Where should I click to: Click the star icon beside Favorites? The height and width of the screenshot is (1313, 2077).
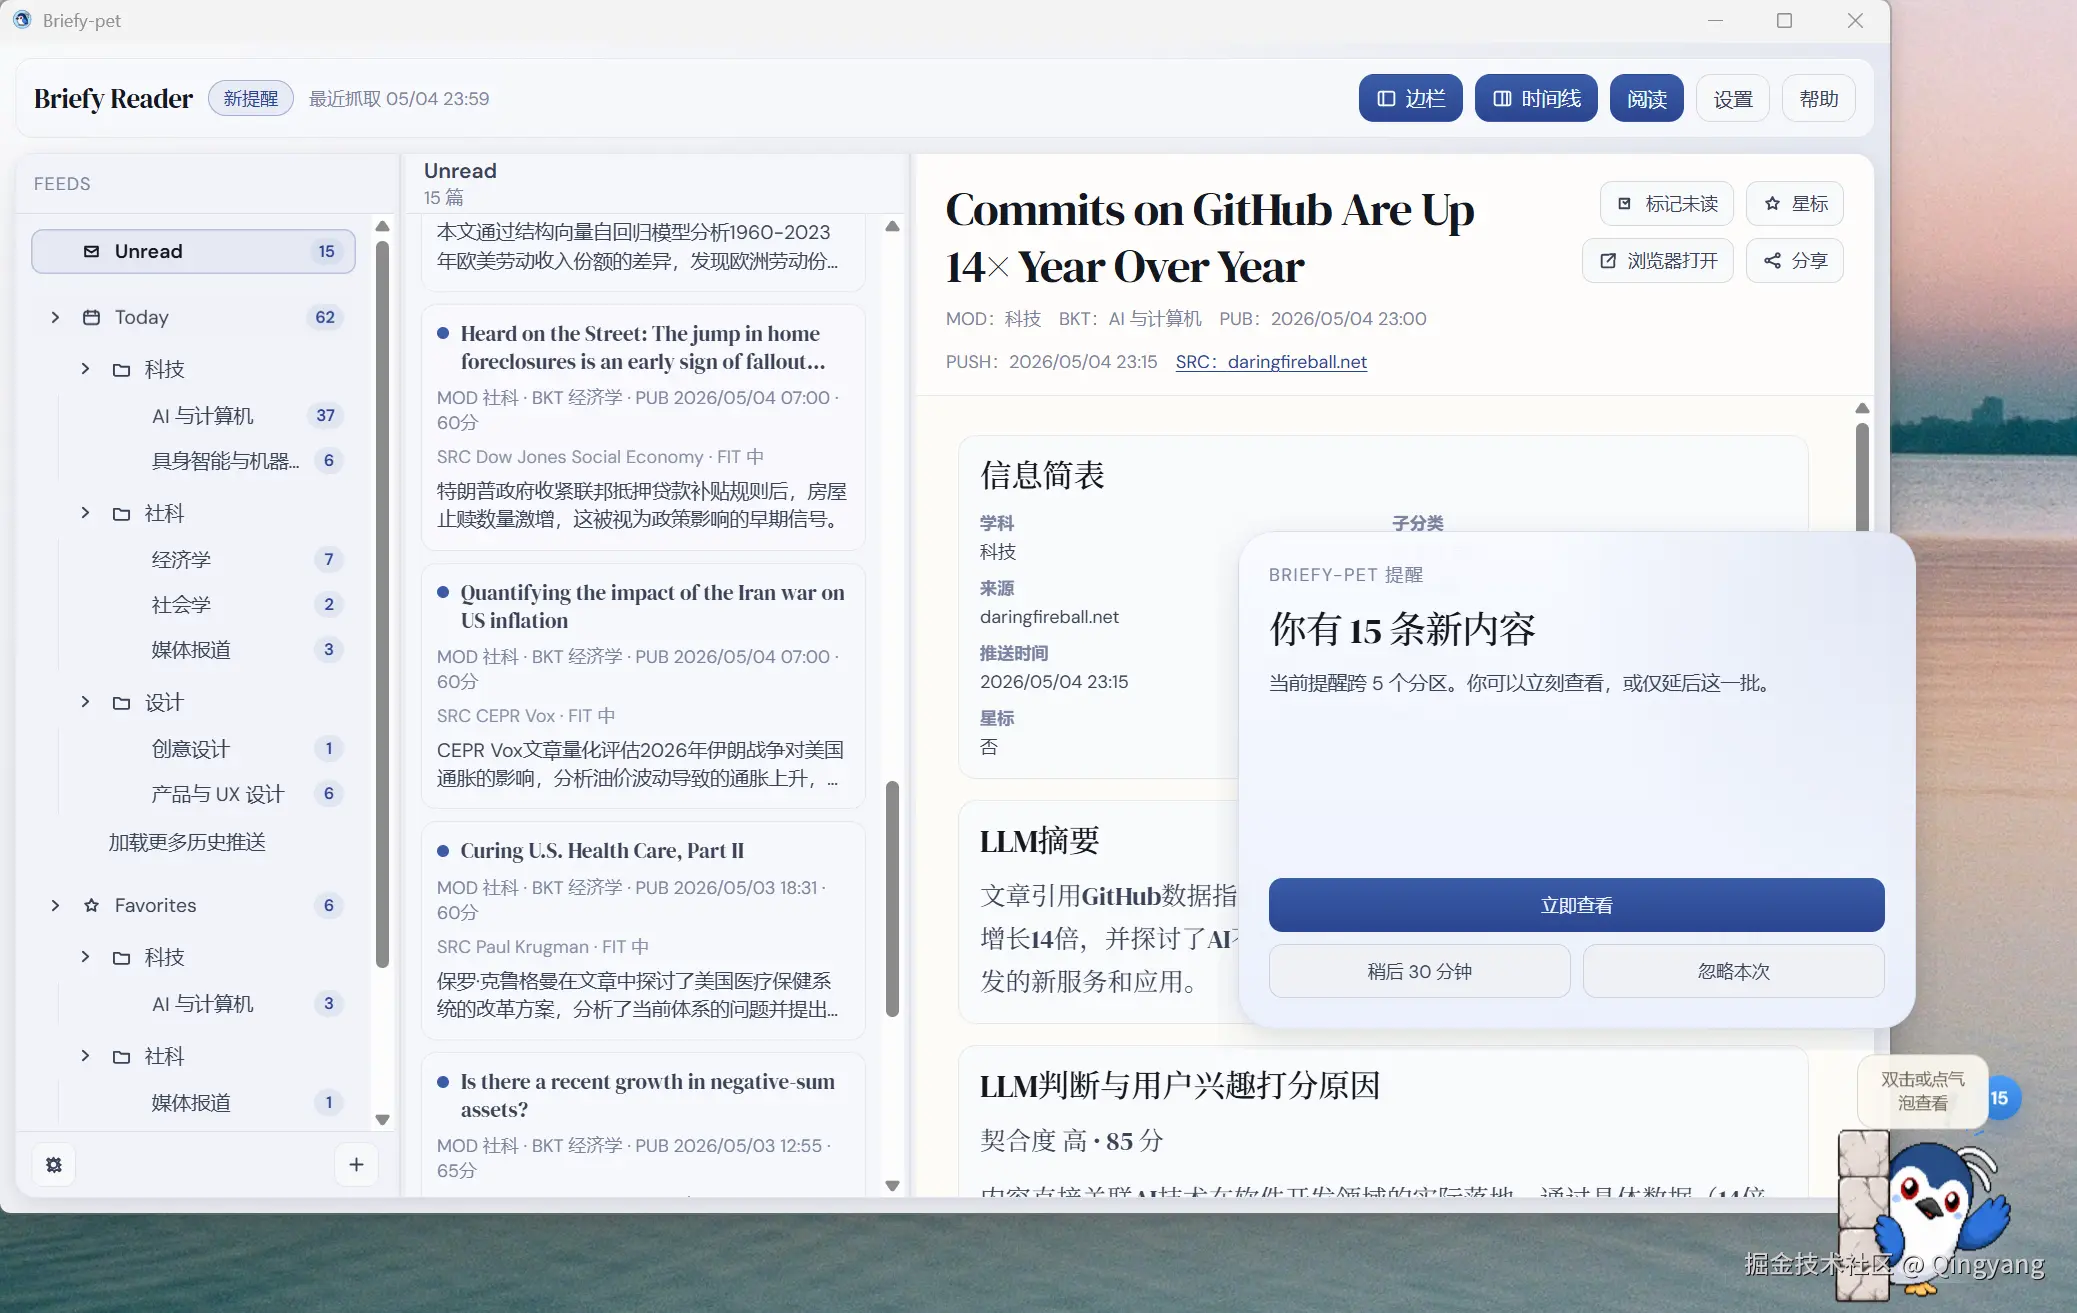pyautogui.click(x=91, y=905)
